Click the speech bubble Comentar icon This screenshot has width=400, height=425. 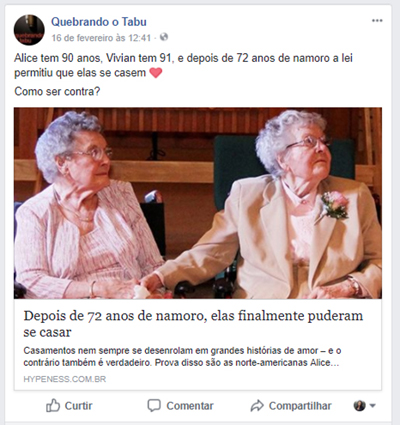154,406
